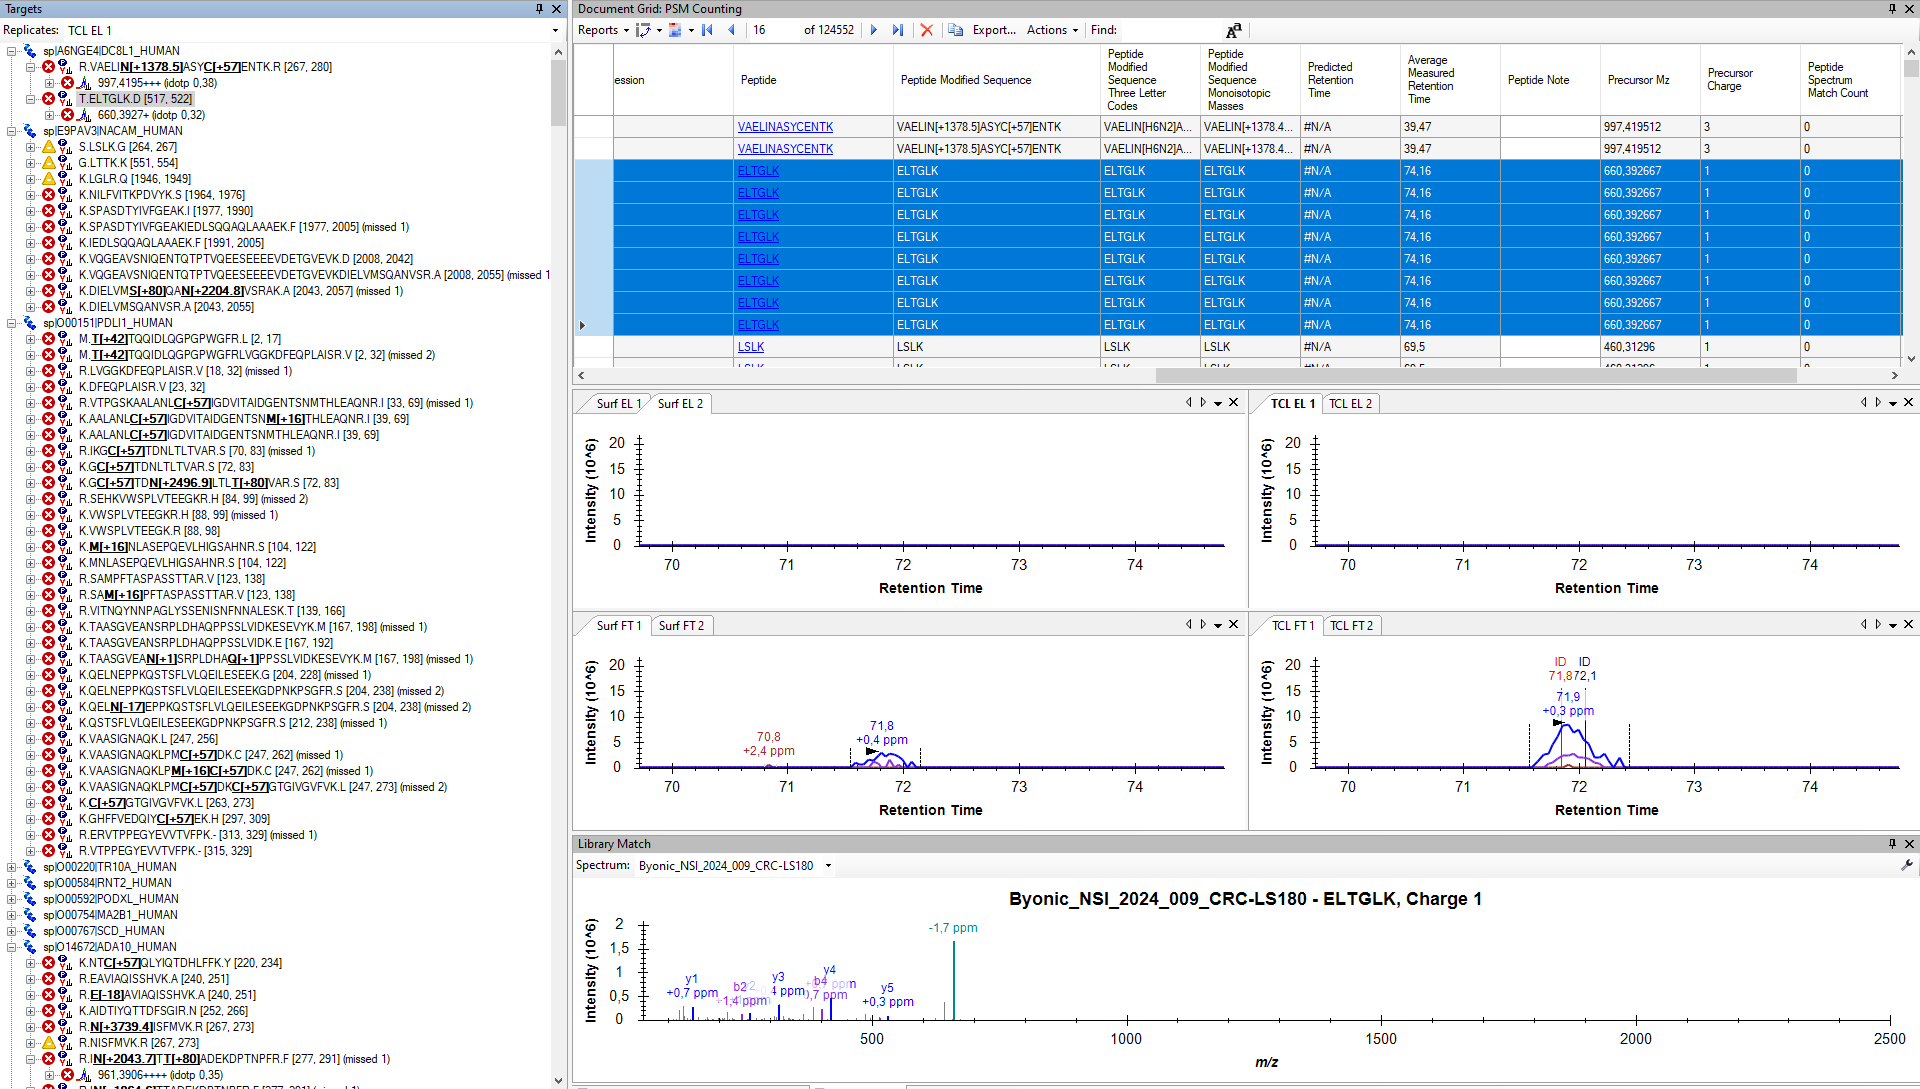1920x1089 pixels.
Task: Click the red delete X icon
Action: click(927, 30)
